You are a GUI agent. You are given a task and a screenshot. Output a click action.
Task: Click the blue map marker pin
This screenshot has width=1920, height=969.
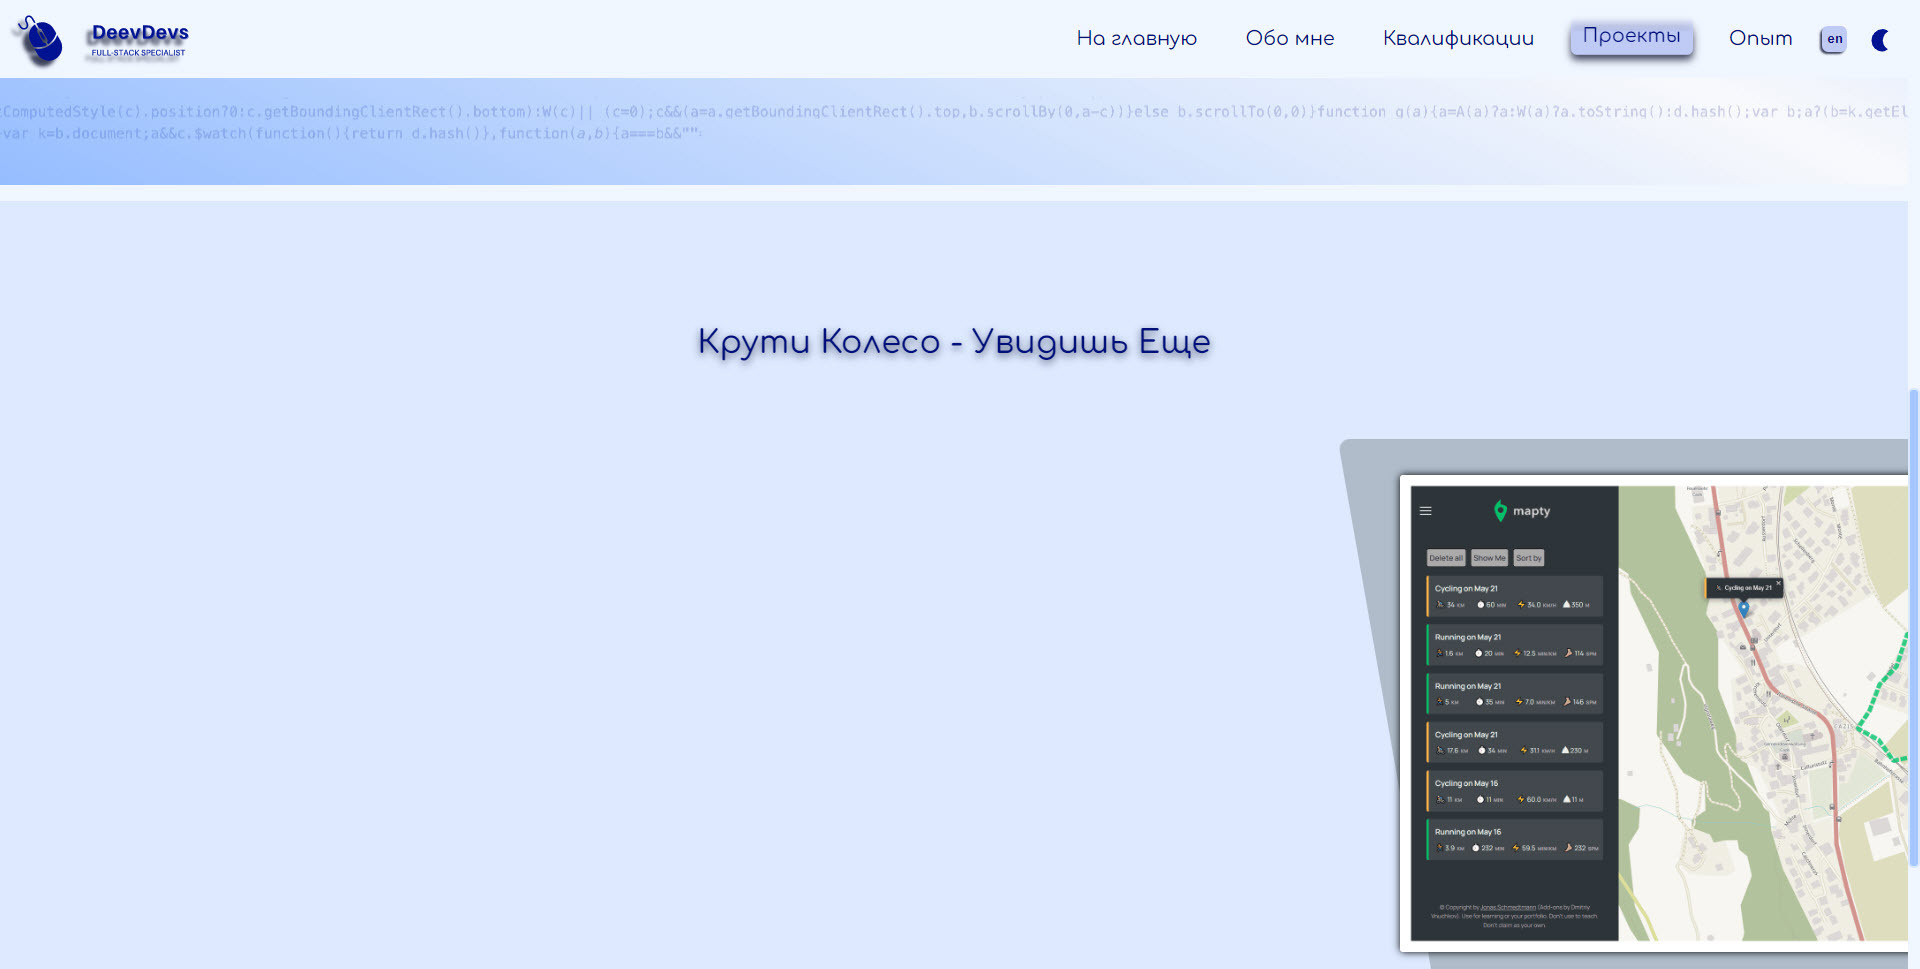click(1744, 608)
